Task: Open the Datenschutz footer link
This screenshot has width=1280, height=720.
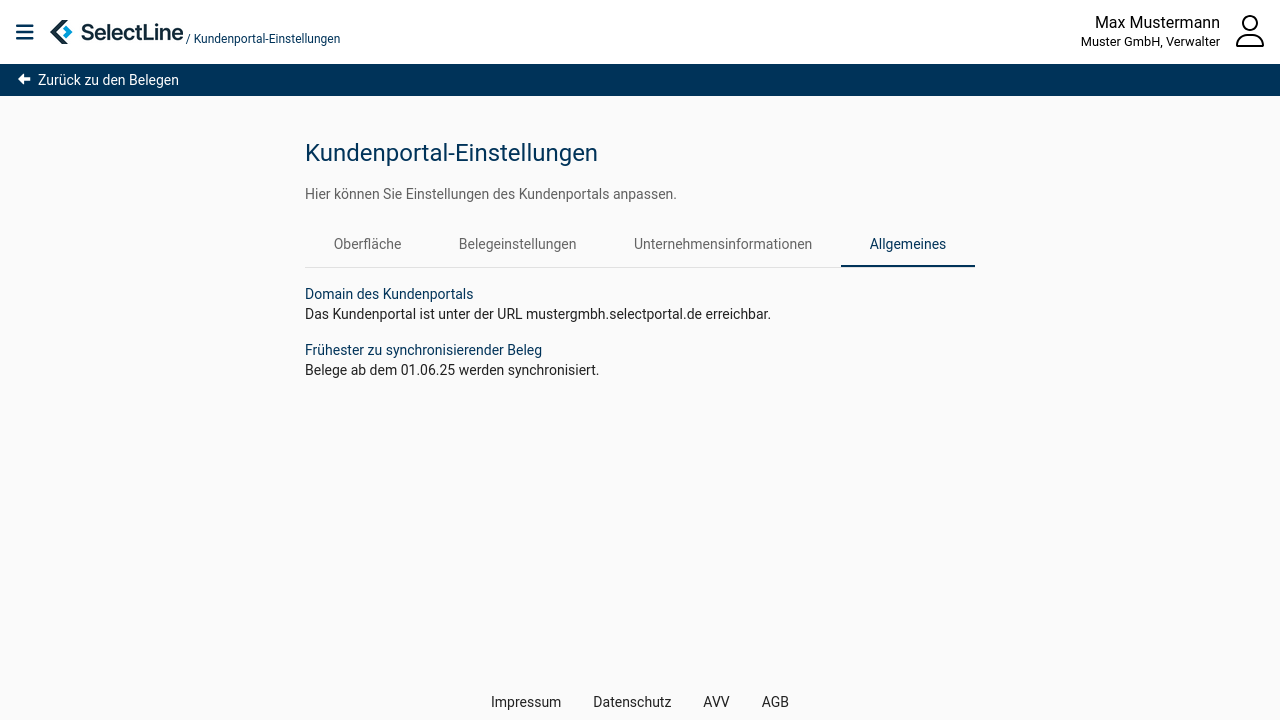Action: [632, 702]
